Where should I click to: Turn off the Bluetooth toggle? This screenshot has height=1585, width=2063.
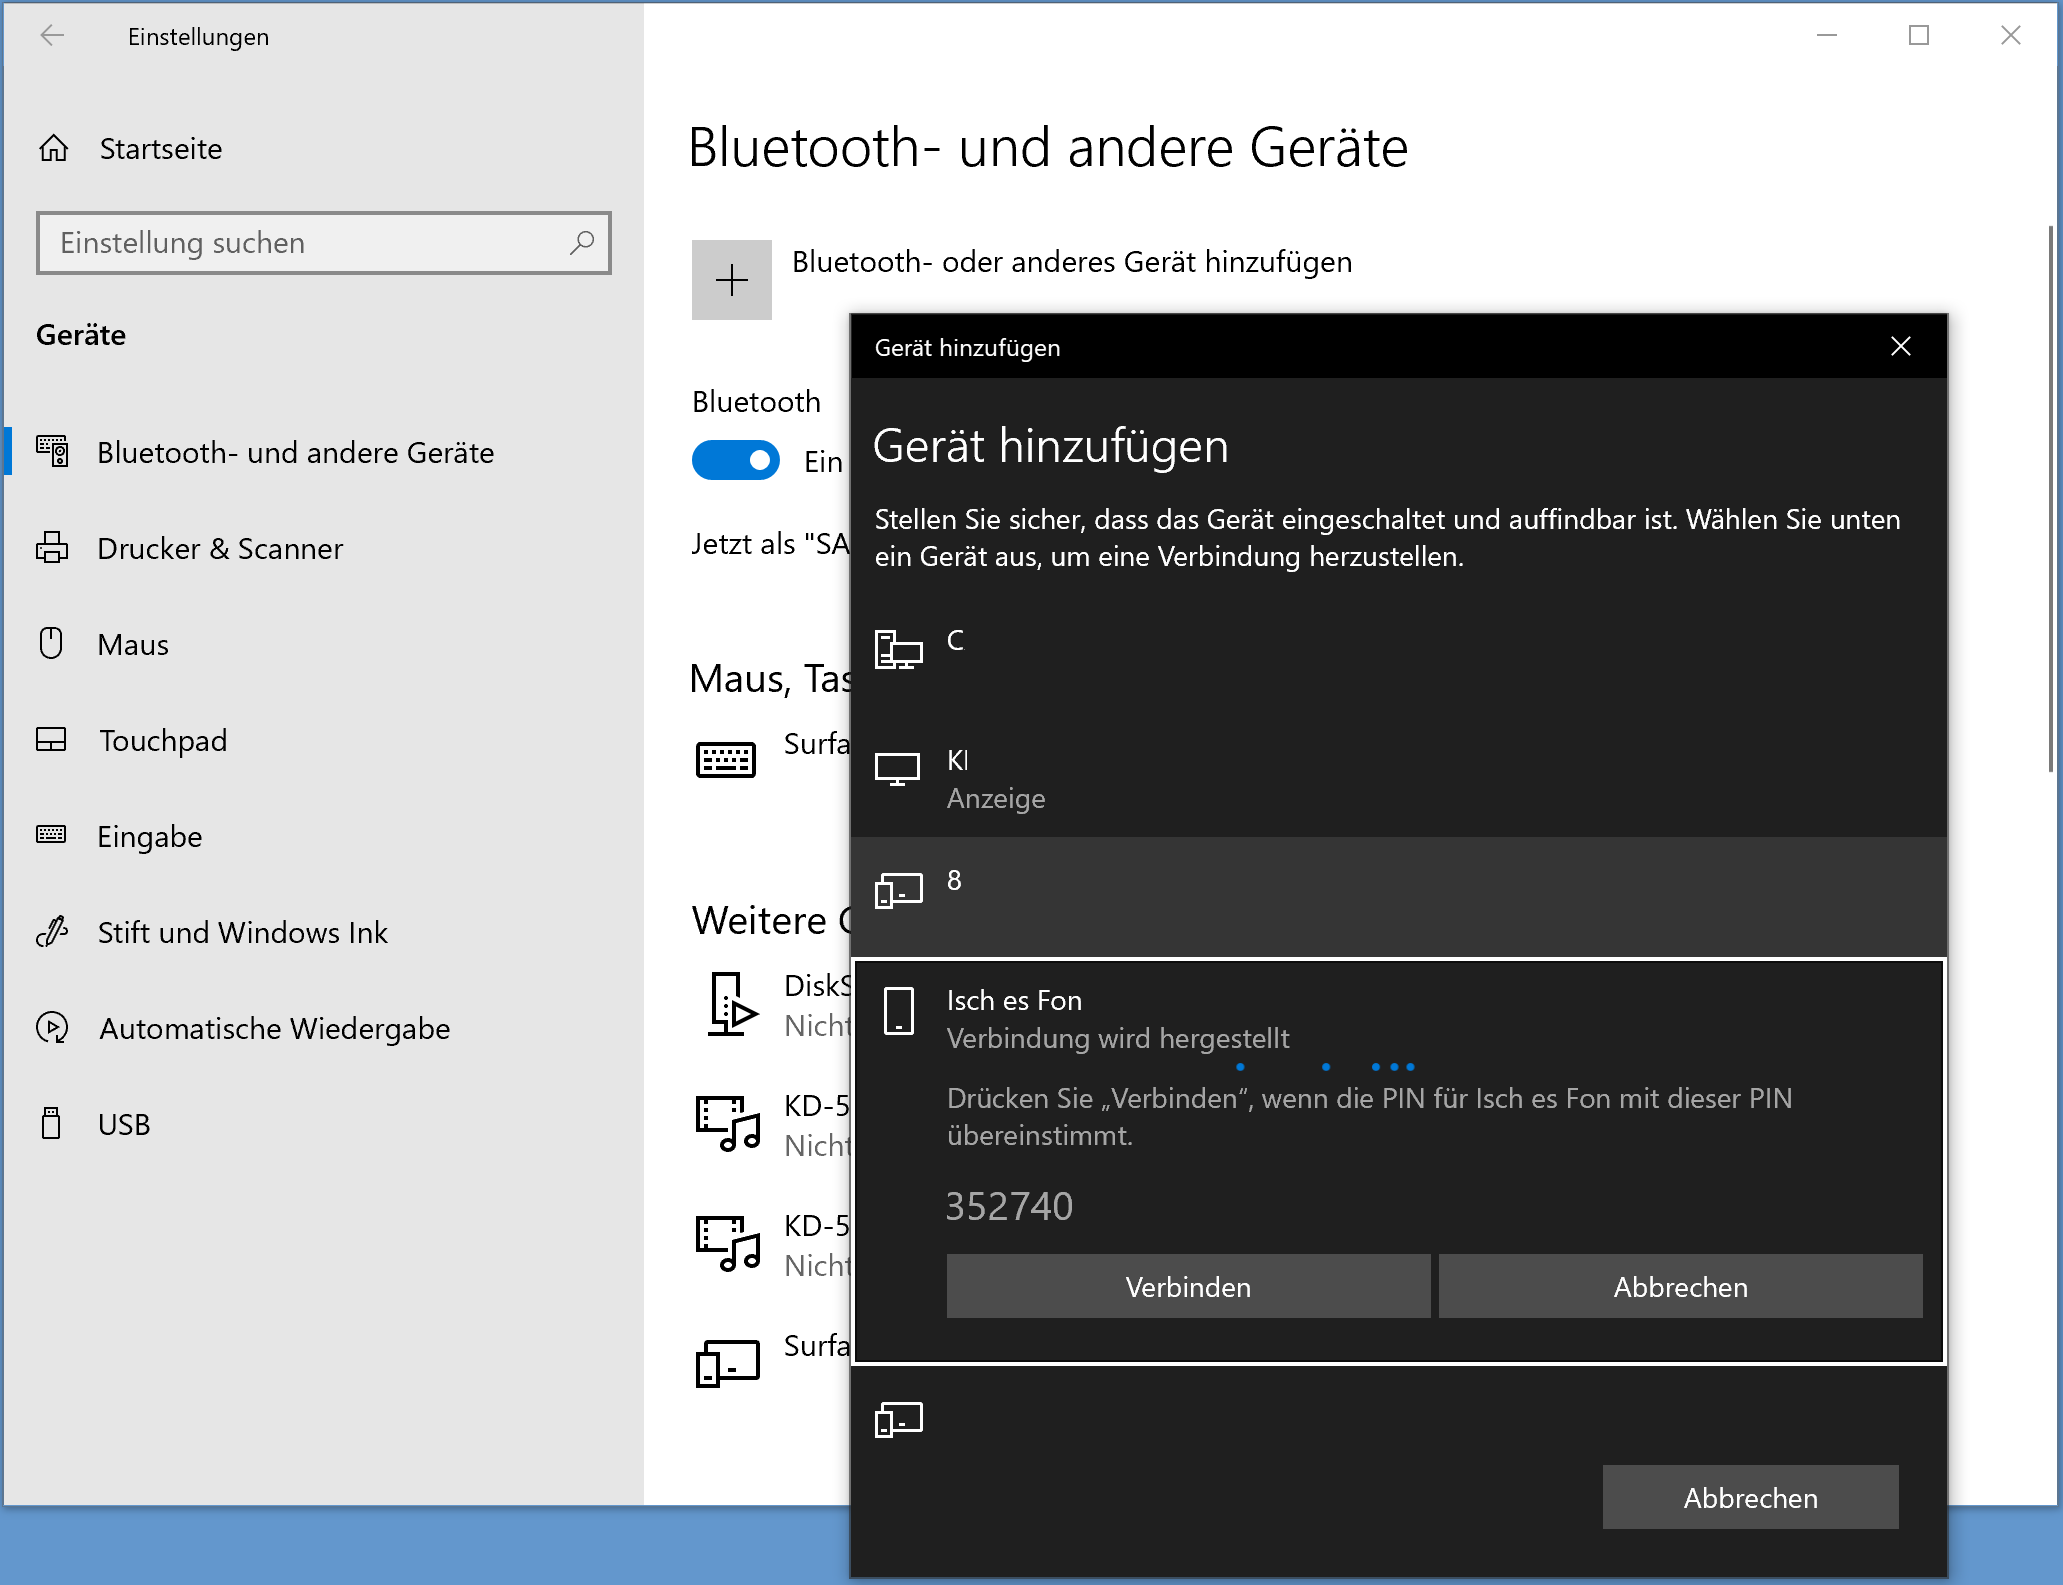pyautogui.click(x=736, y=460)
